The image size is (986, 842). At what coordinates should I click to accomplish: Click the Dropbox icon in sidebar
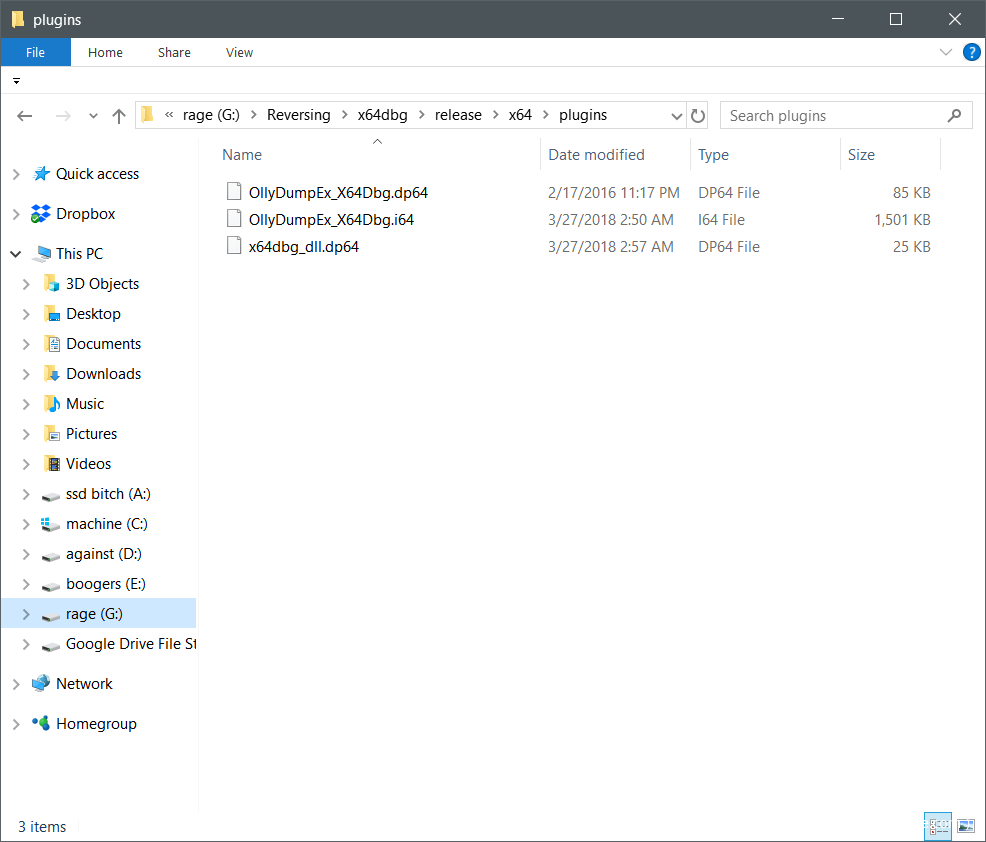coord(41,214)
